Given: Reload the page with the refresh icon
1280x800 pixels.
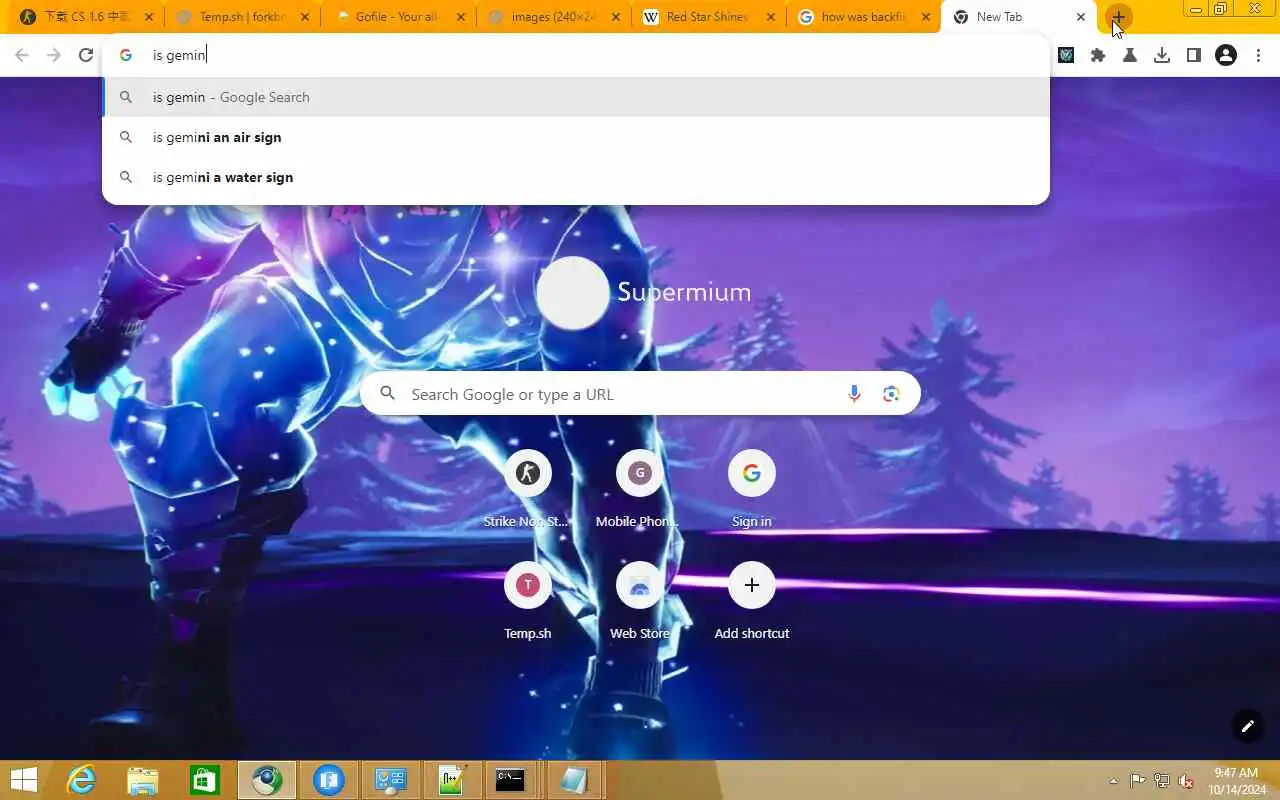Looking at the screenshot, I should [x=86, y=55].
